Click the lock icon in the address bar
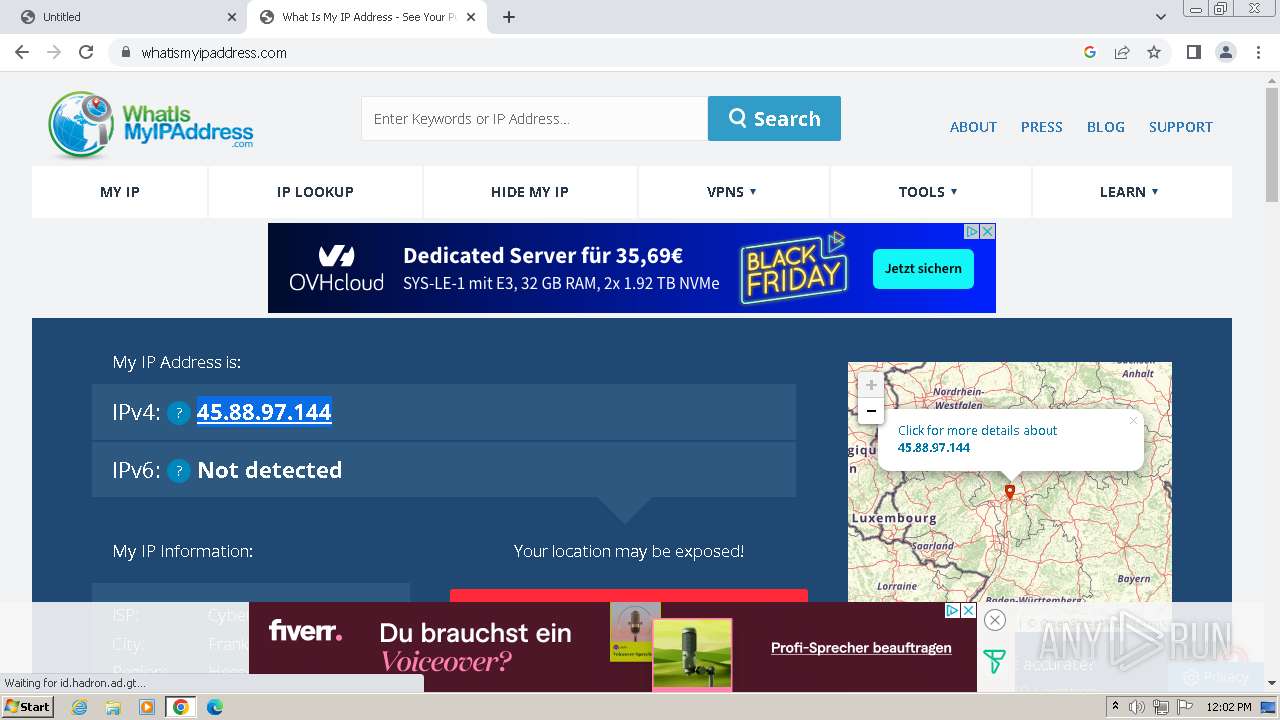The height and width of the screenshot is (720, 1280). (x=126, y=53)
